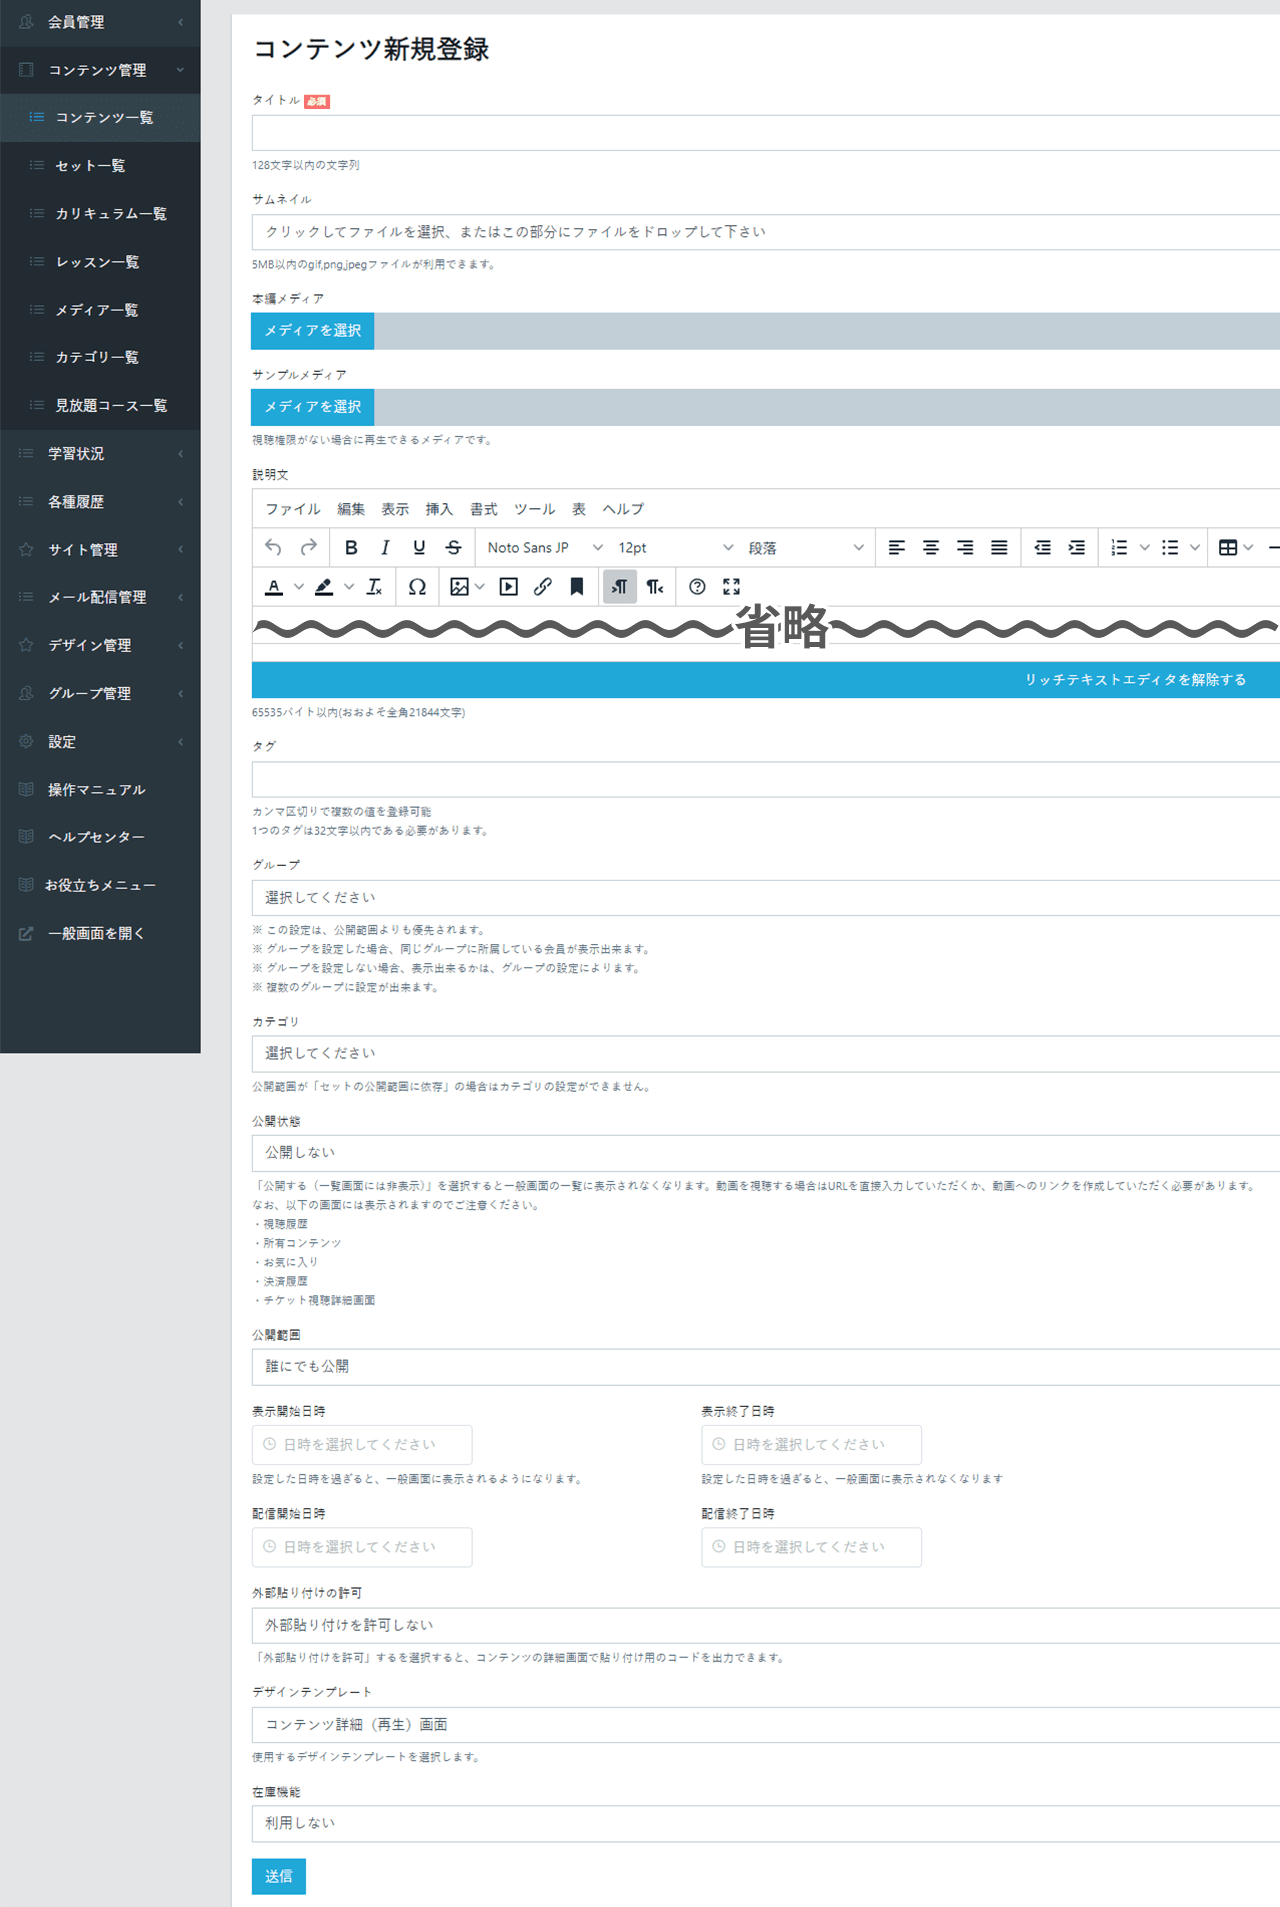Open the 公開範囲 dropdown showing 誰にでも公開
Image resolution: width=1280 pixels, height=1907 pixels.
(766, 1366)
